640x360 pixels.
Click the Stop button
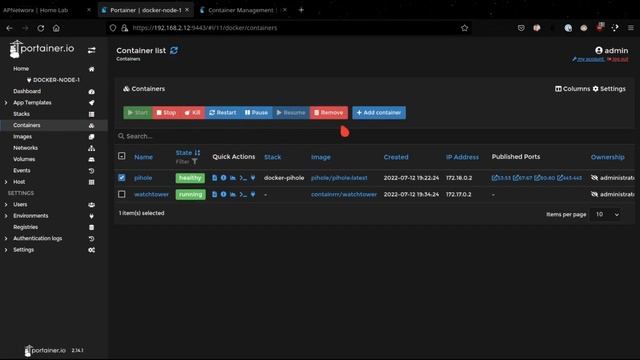[166, 113]
